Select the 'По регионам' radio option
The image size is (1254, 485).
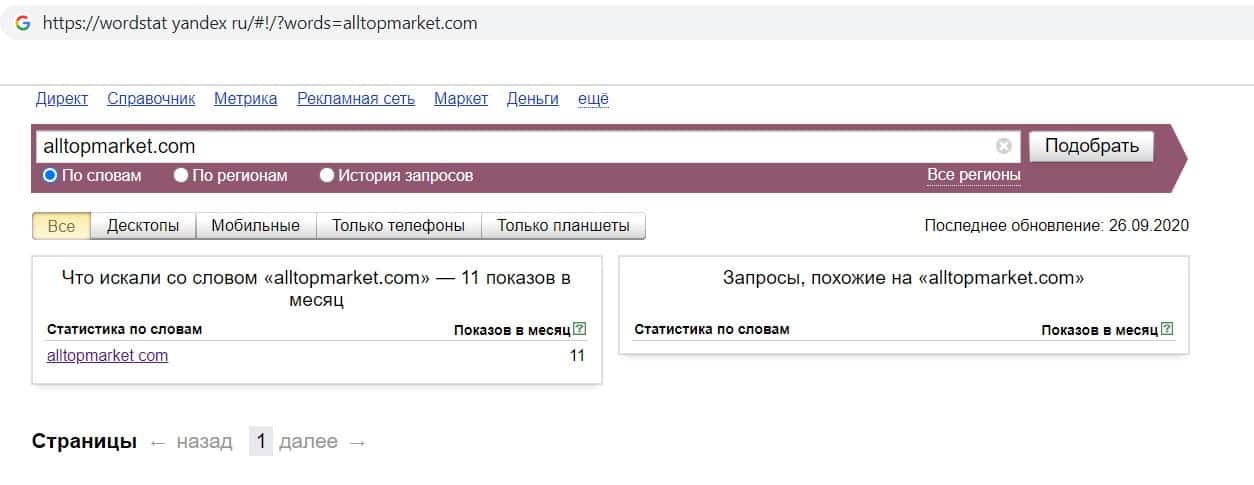(x=181, y=176)
